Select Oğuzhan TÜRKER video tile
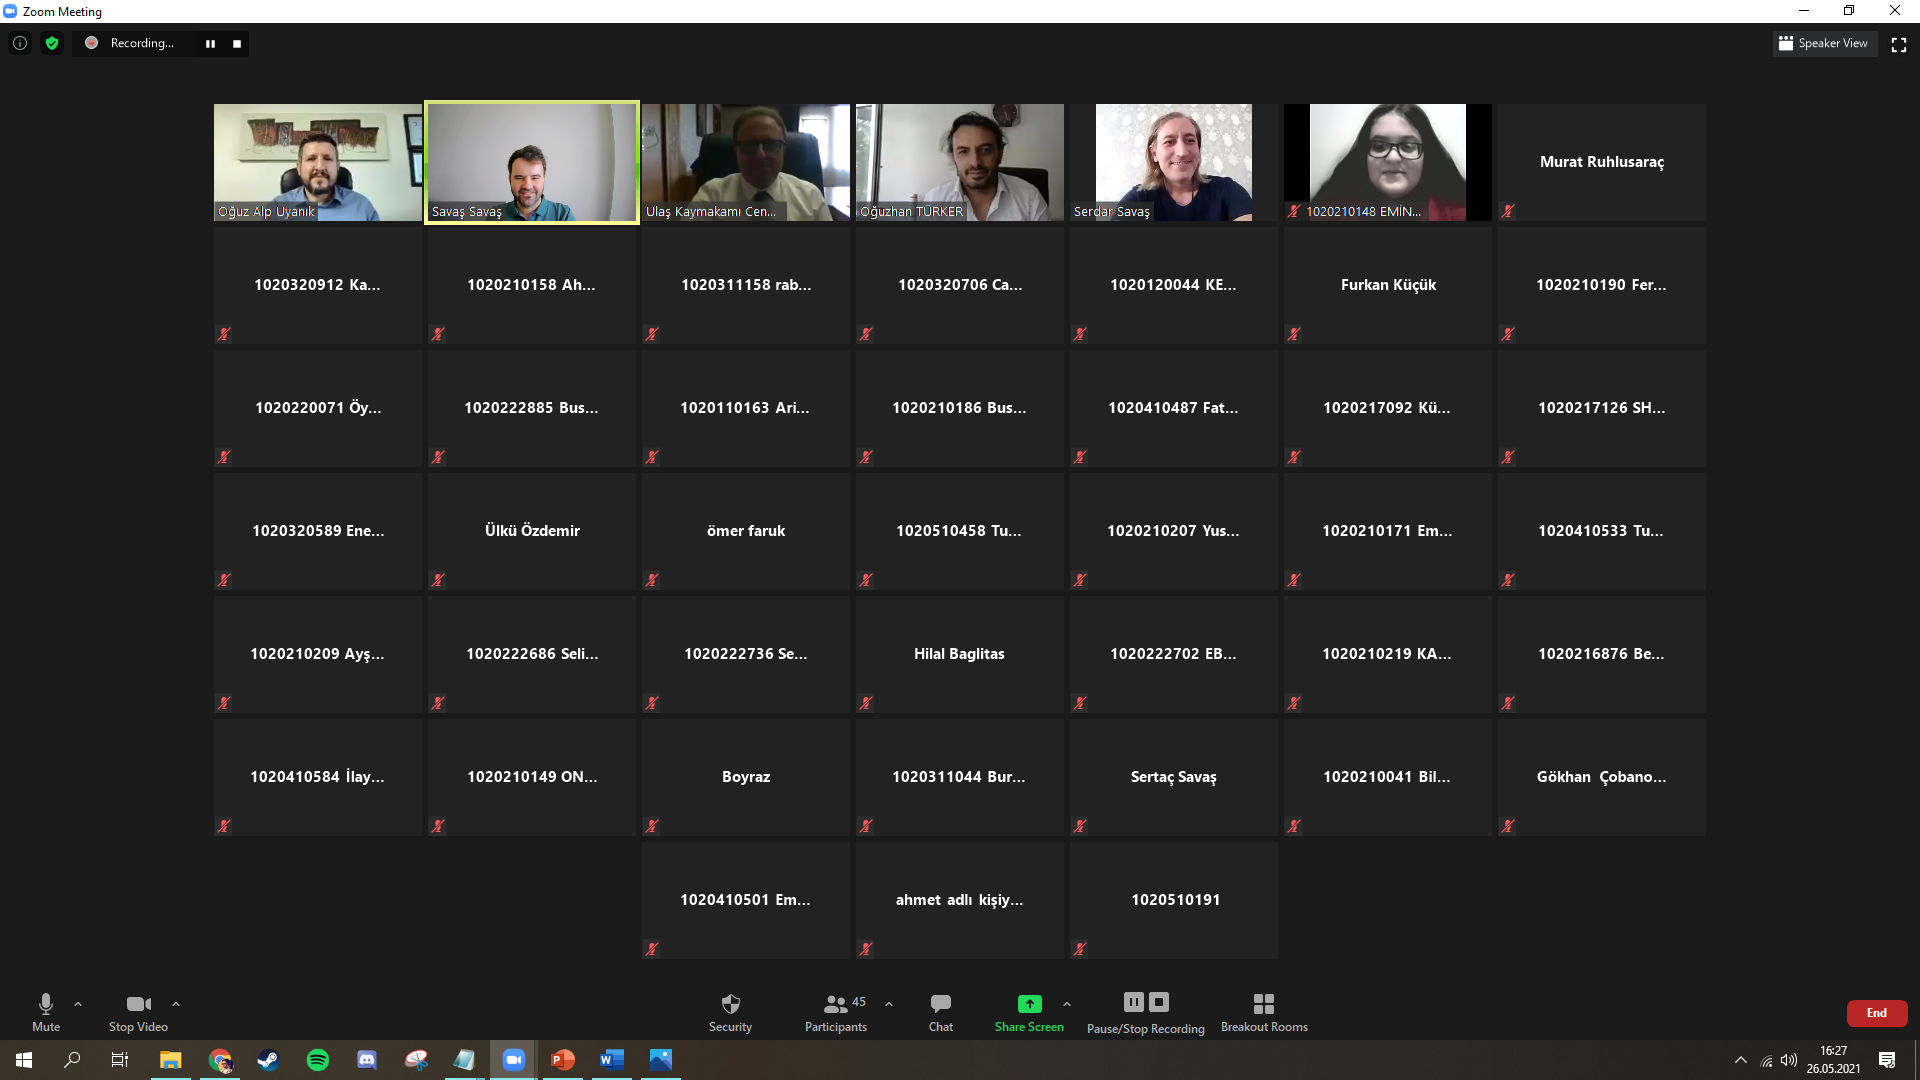The image size is (1920, 1080). [x=960, y=162]
